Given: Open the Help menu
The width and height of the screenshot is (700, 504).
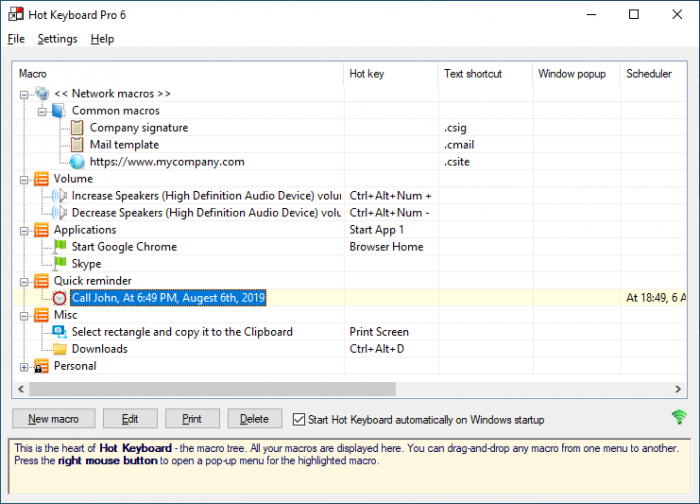Looking at the screenshot, I should (102, 39).
